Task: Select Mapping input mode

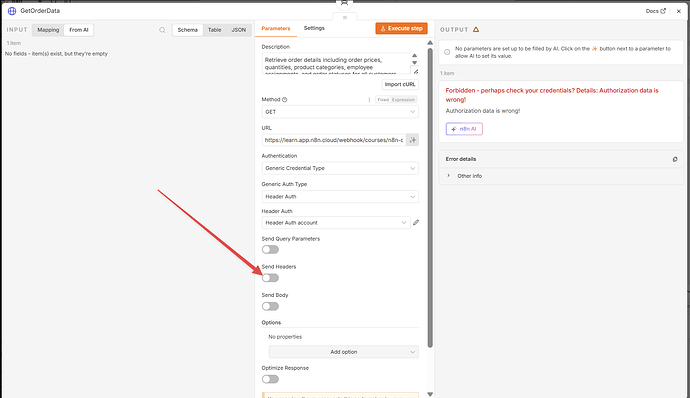Action: [48, 30]
